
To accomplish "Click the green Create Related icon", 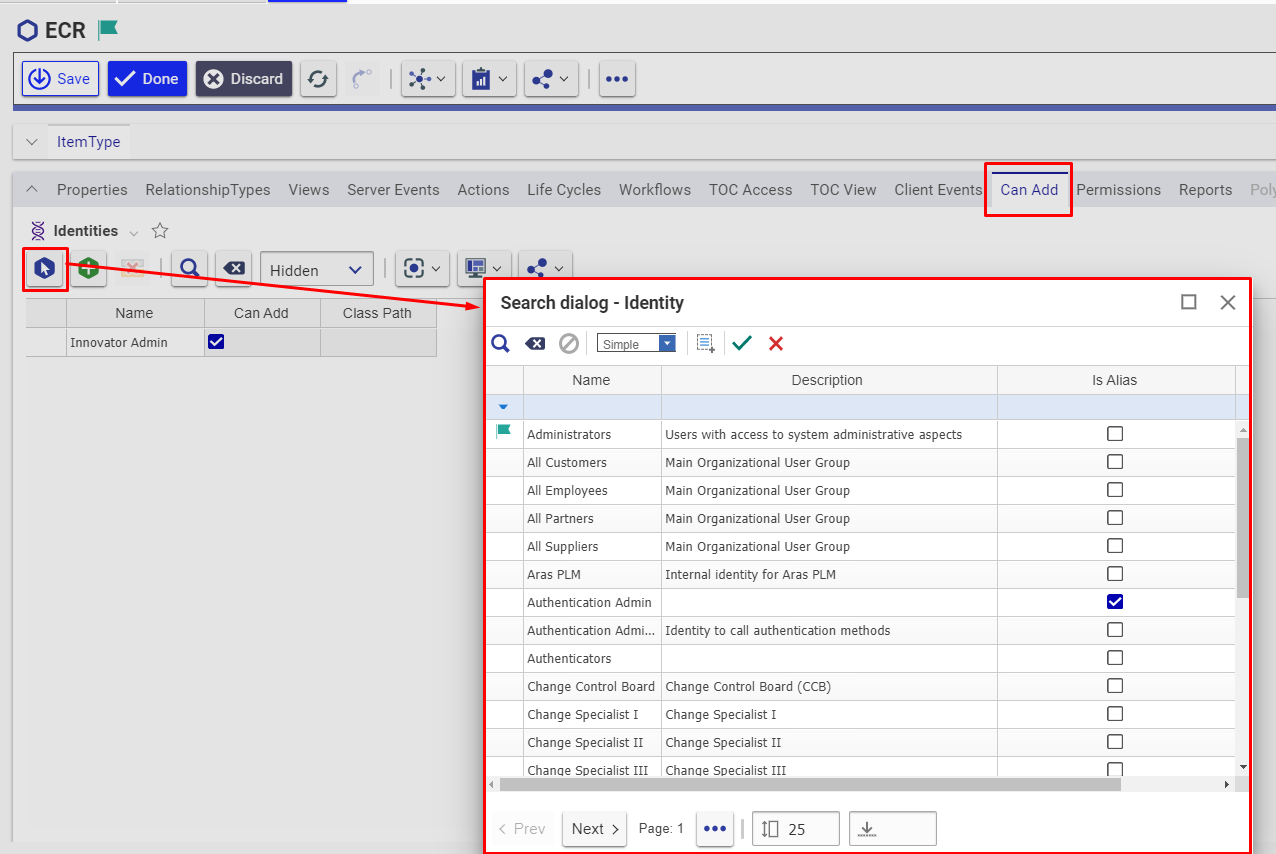I will pos(89,269).
